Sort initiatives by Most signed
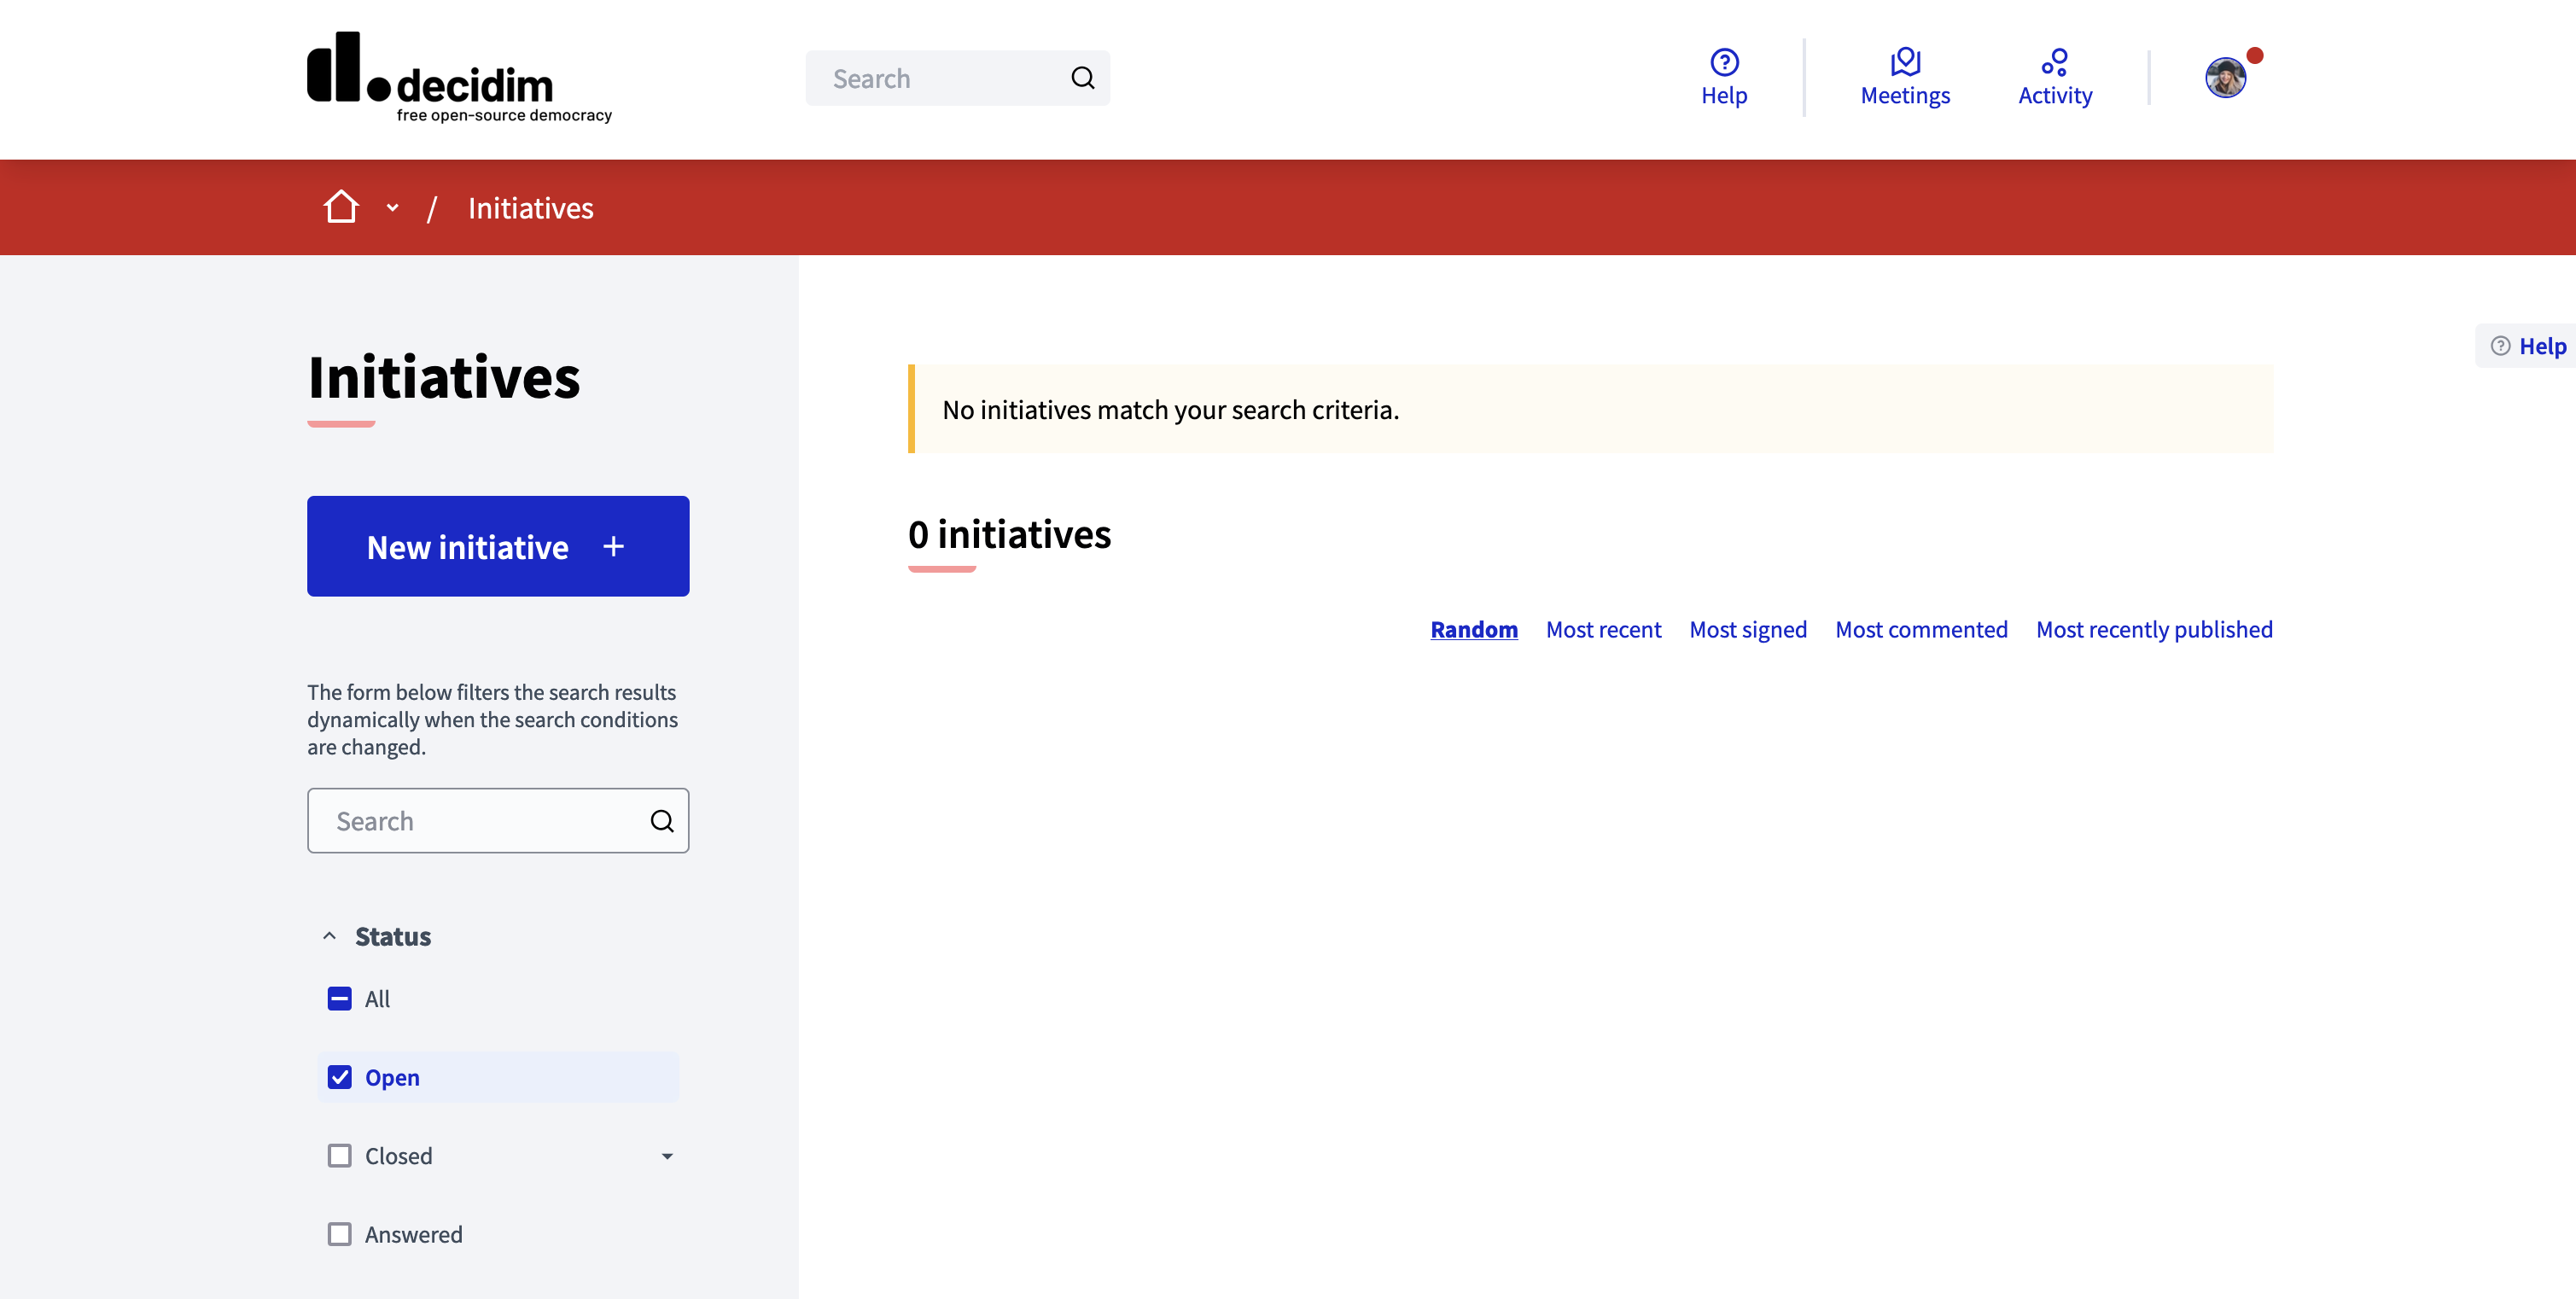This screenshot has width=2576, height=1299. click(1747, 629)
